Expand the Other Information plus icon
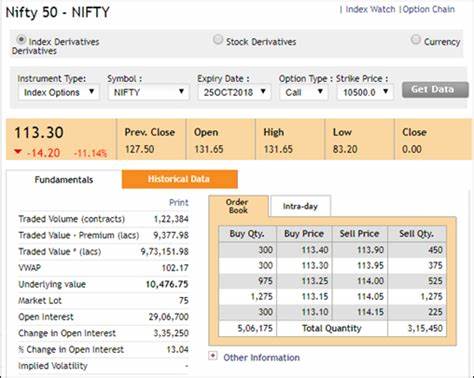Viewport: 474px width, 378px height. pos(213,356)
